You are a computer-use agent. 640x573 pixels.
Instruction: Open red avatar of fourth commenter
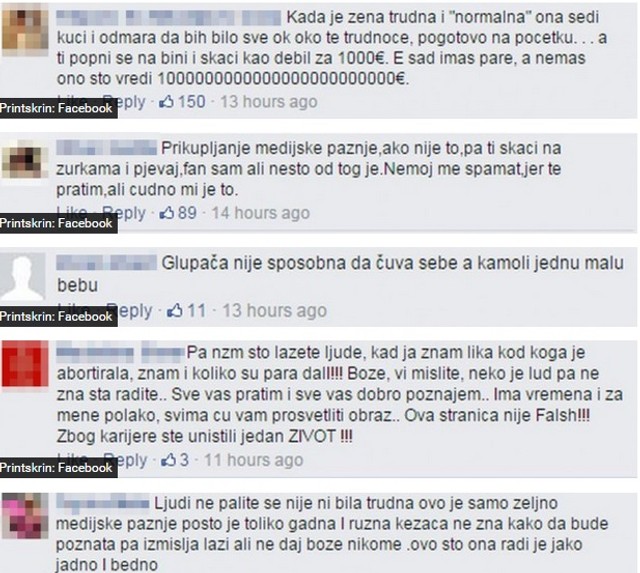click(x=25, y=364)
